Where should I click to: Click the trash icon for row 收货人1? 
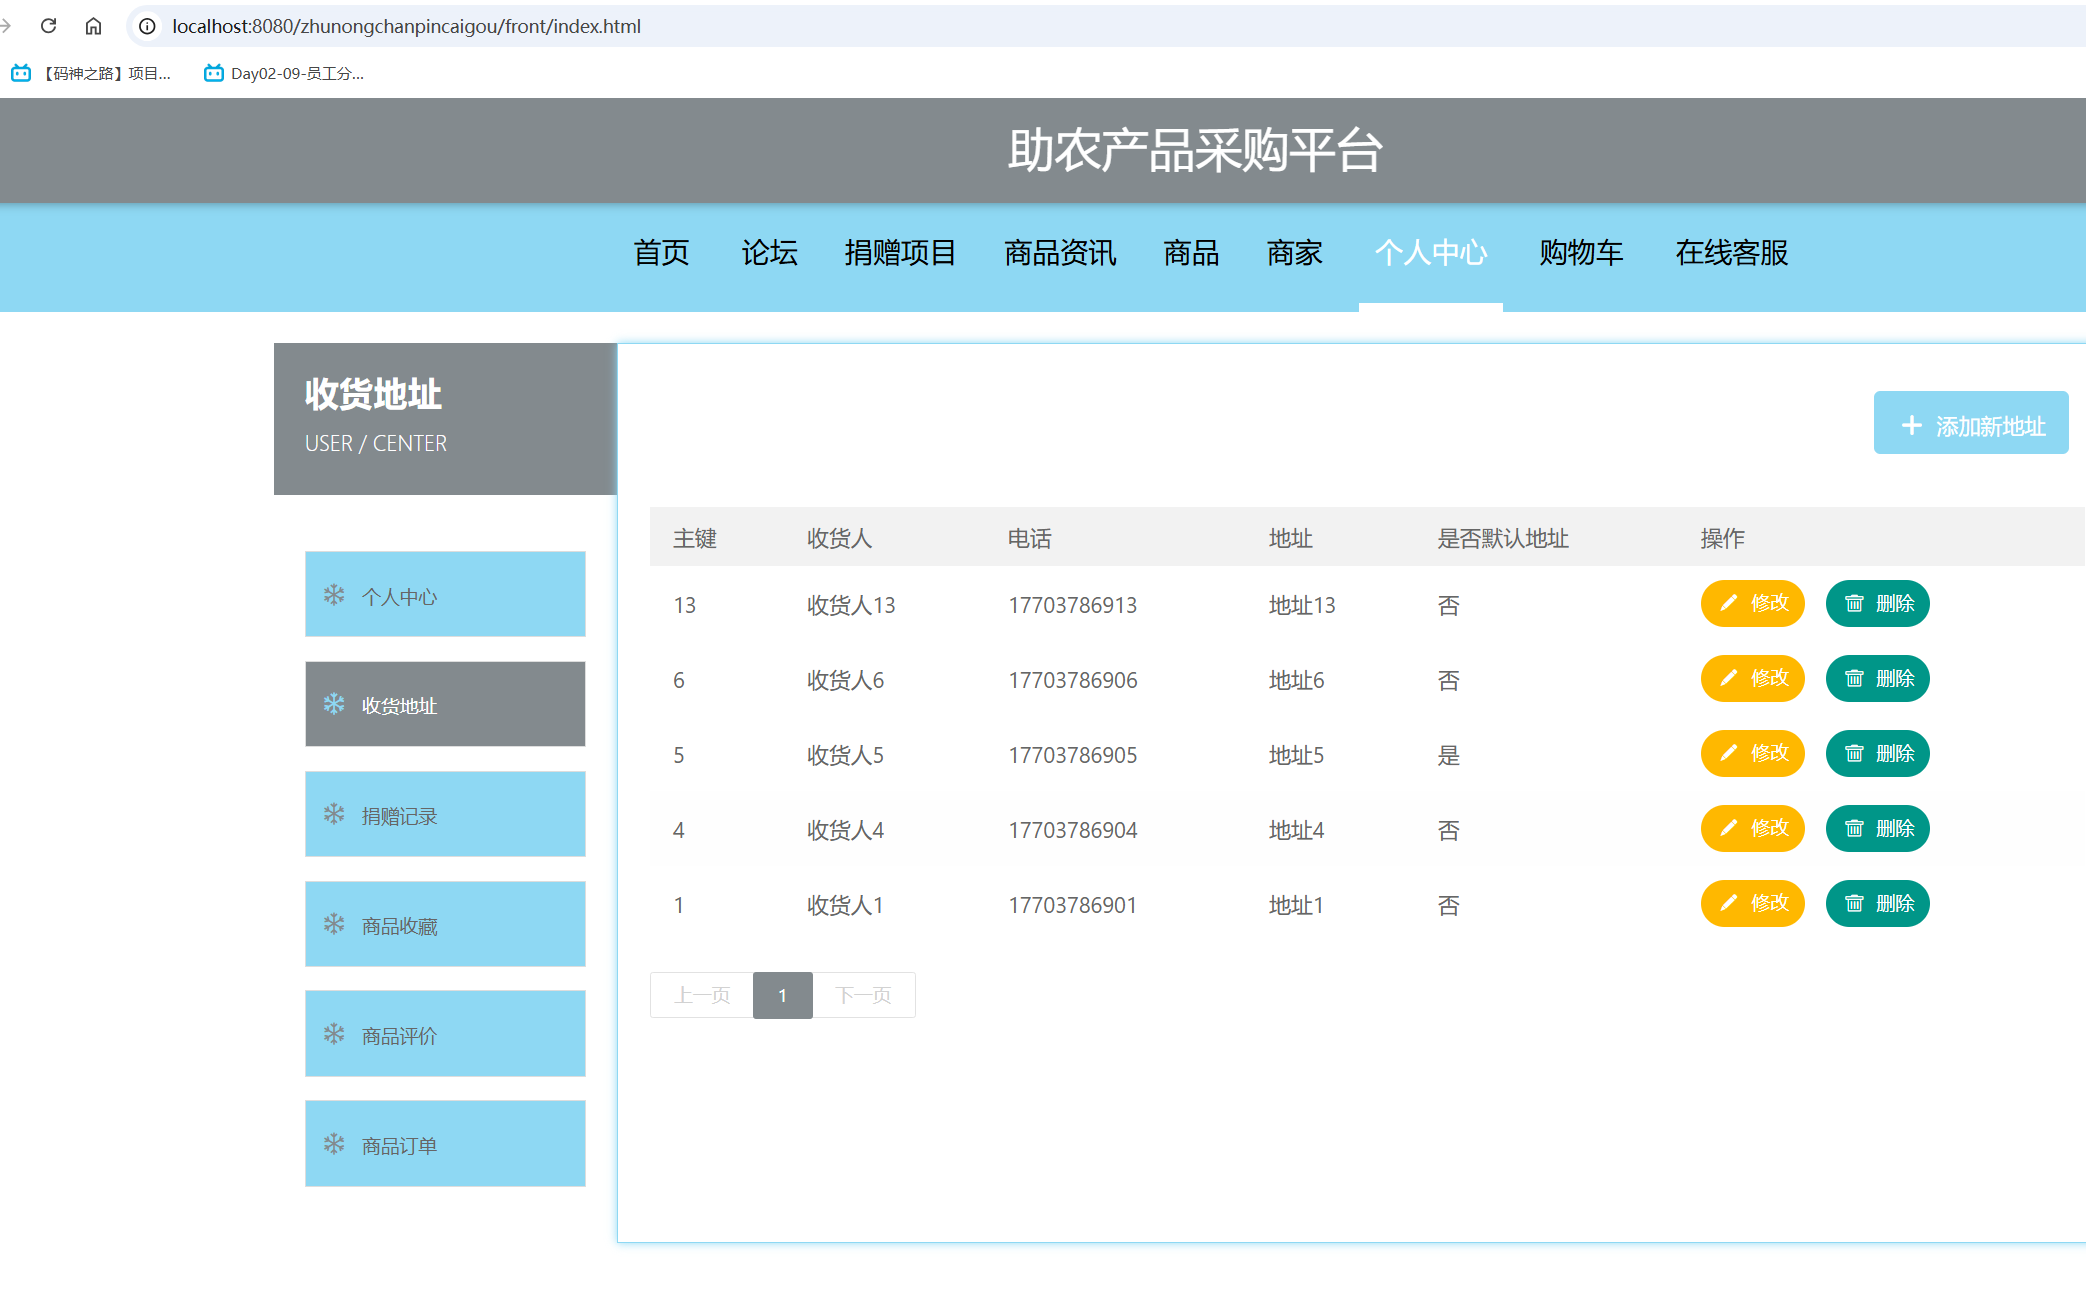click(x=1854, y=903)
